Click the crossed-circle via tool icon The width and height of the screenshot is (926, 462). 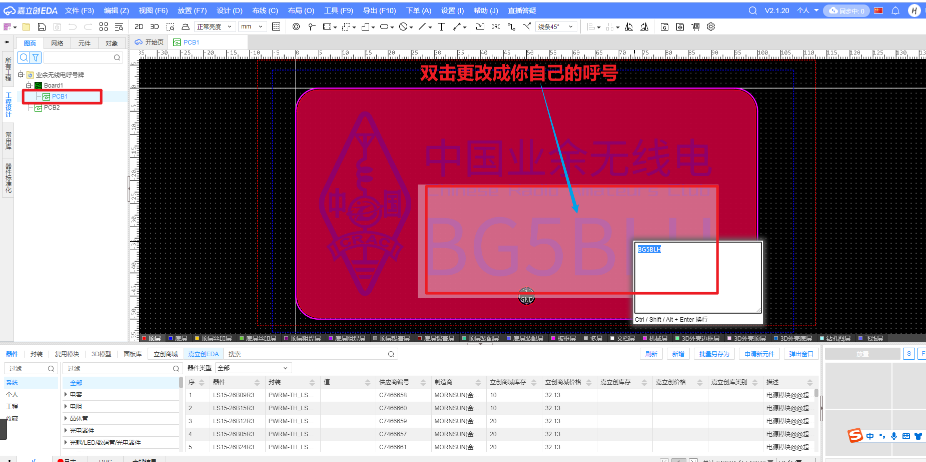[x=296, y=27]
